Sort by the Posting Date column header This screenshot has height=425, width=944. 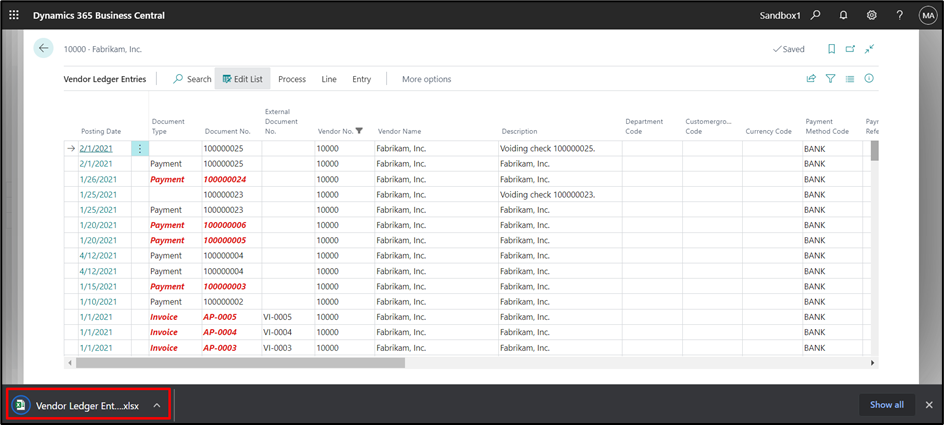(101, 131)
